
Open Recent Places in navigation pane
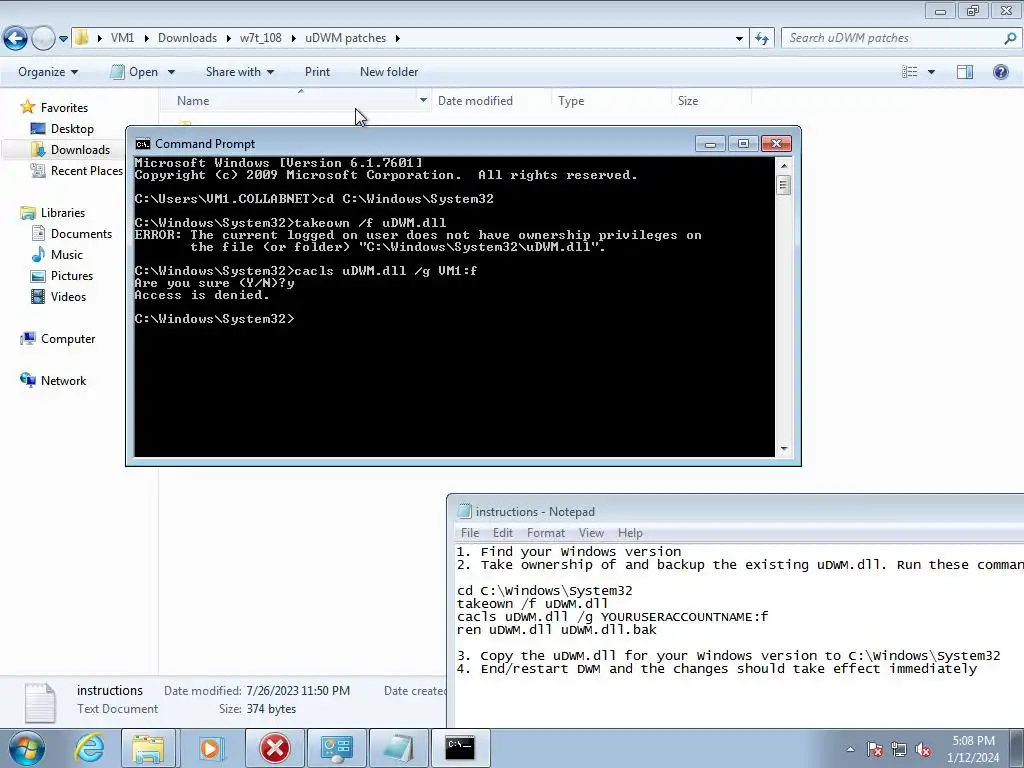(86, 170)
